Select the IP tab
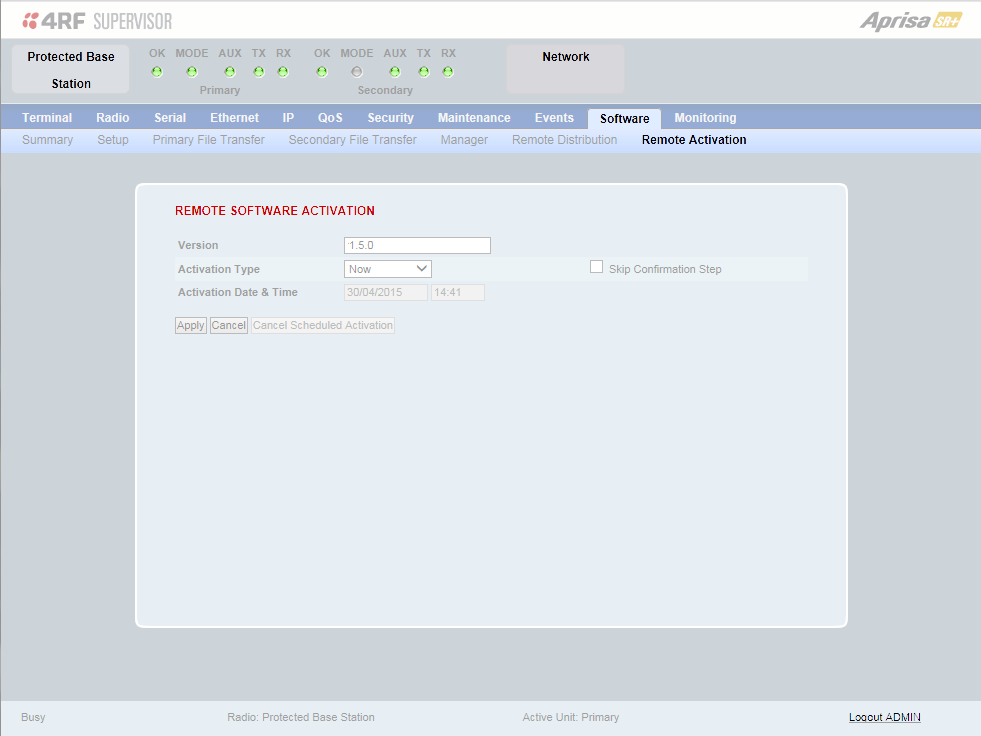The image size is (981, 736). (288, 118)
